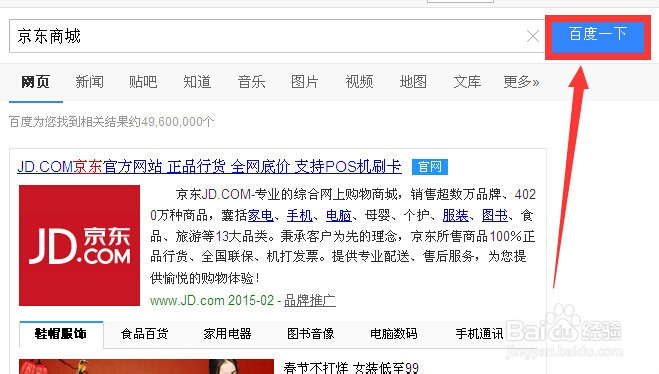Click the red JD.COM 京东 logo thumbnail
659x374 pixels.
79,245
